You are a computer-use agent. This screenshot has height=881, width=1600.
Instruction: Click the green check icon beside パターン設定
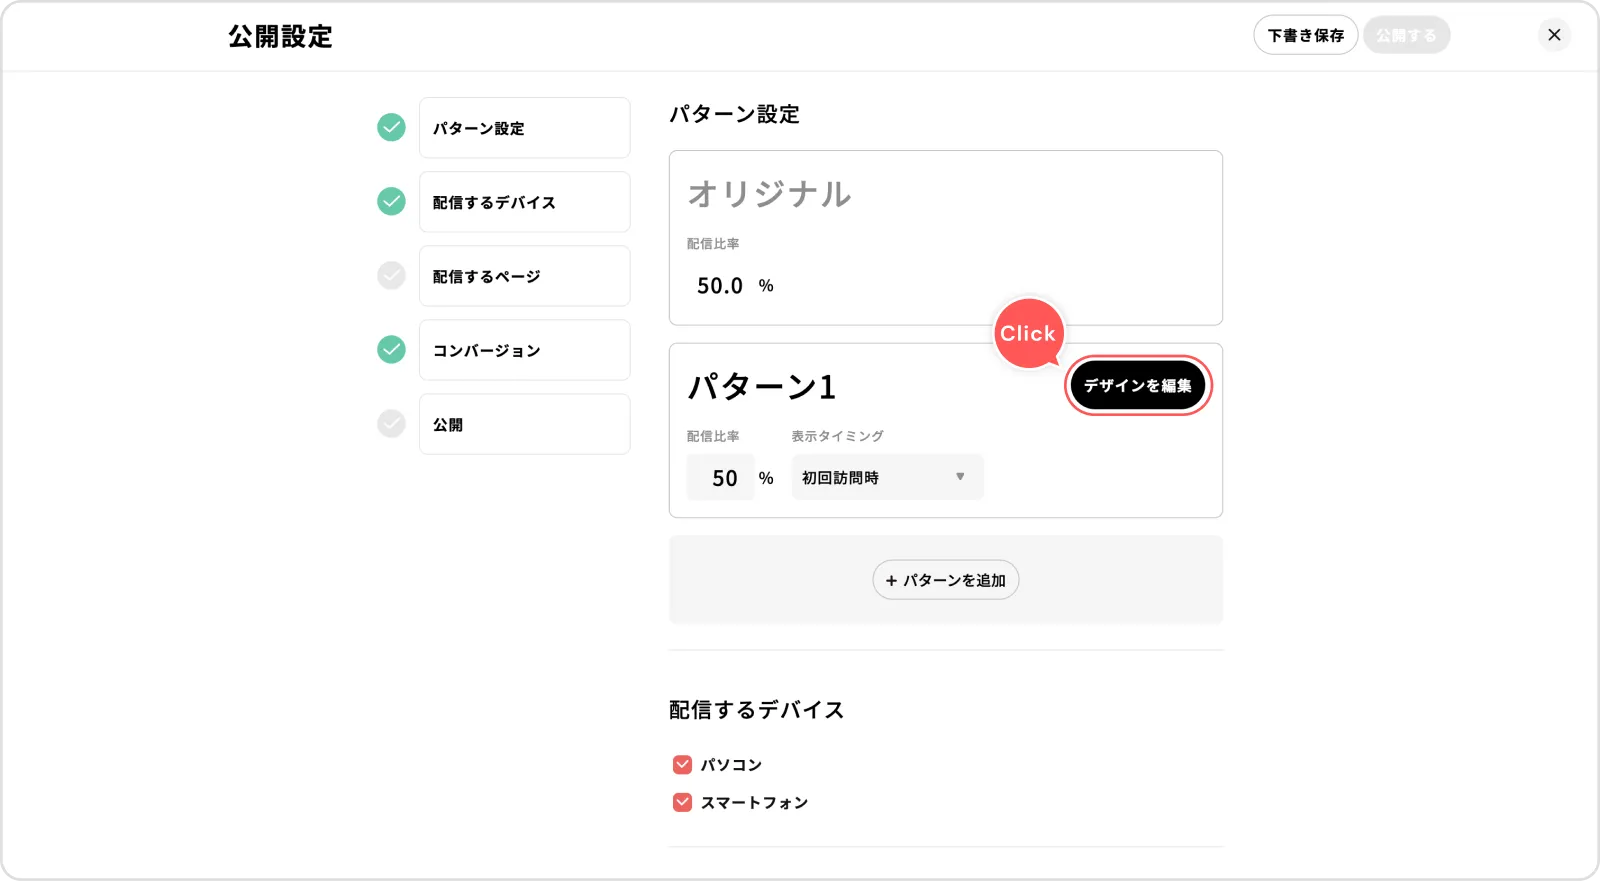point(391,127)
